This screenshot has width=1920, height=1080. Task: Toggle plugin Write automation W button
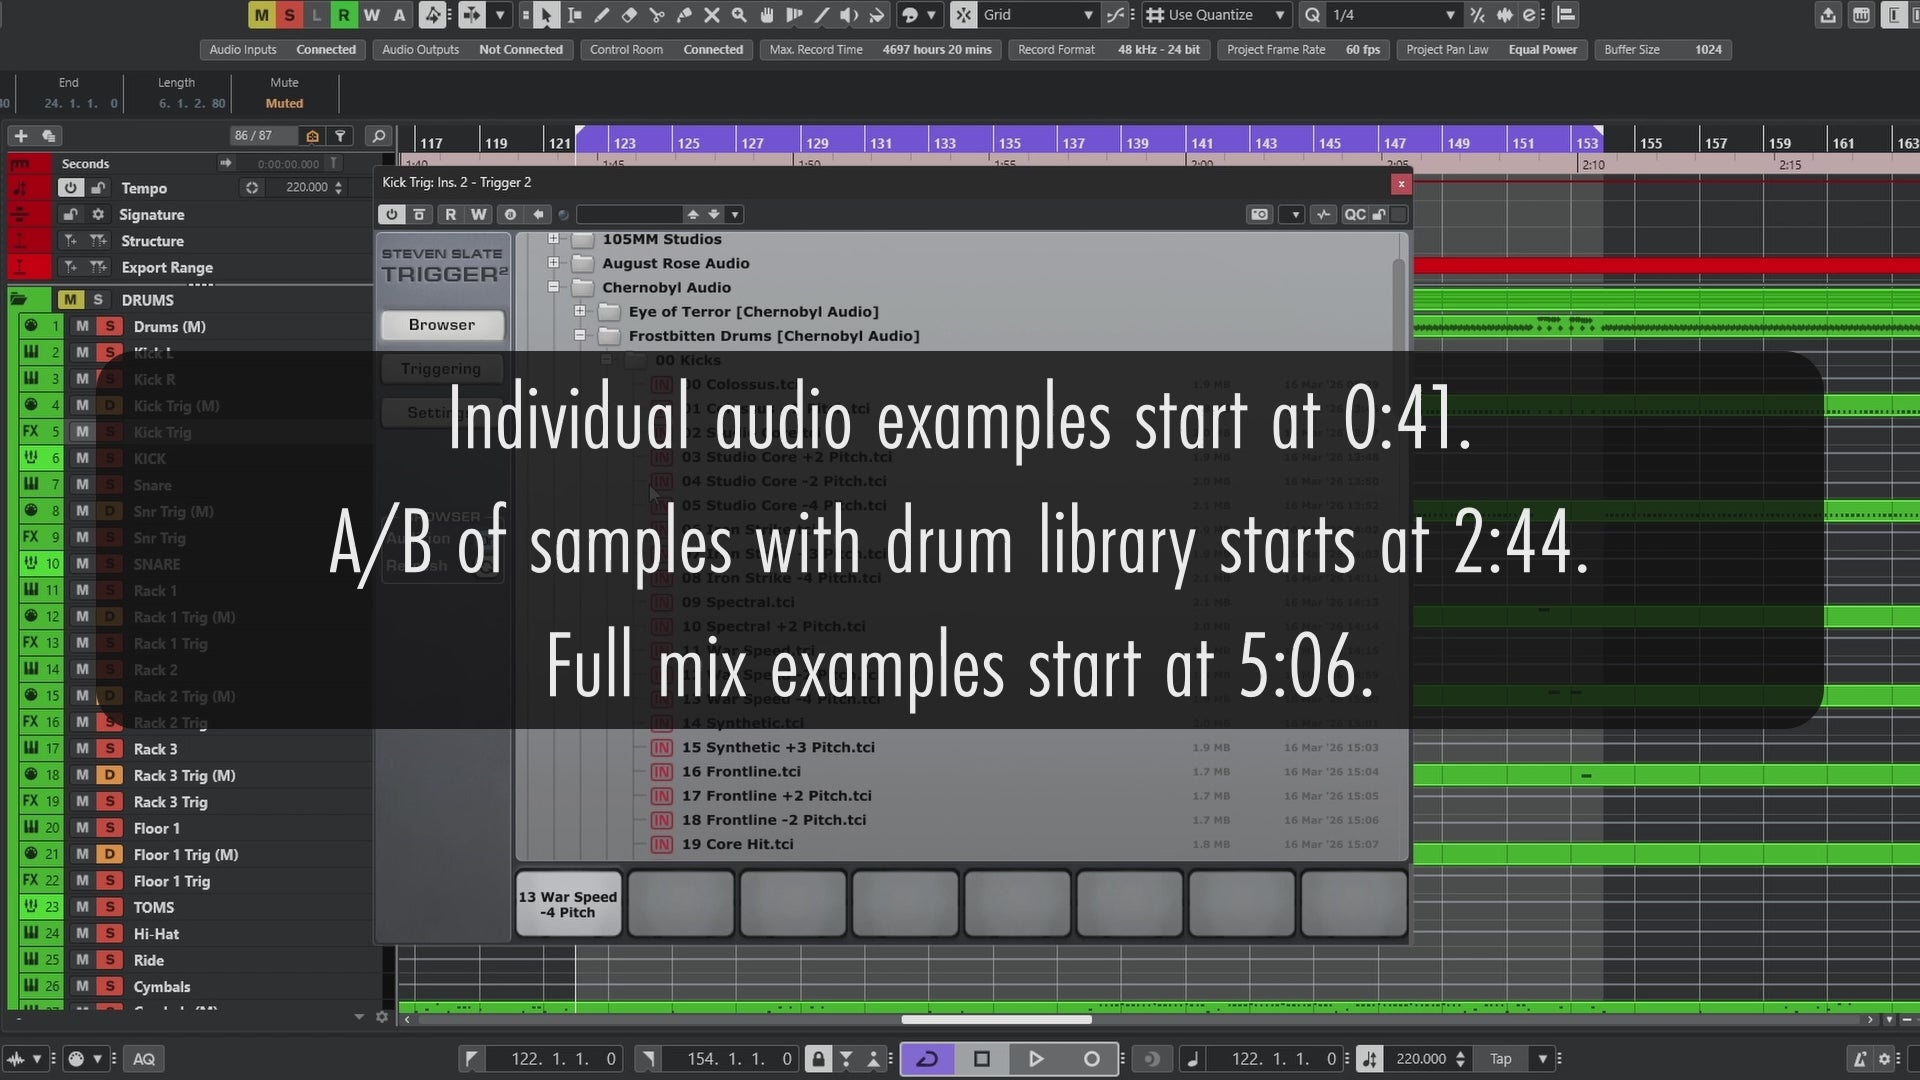click(x=479, y=214)
